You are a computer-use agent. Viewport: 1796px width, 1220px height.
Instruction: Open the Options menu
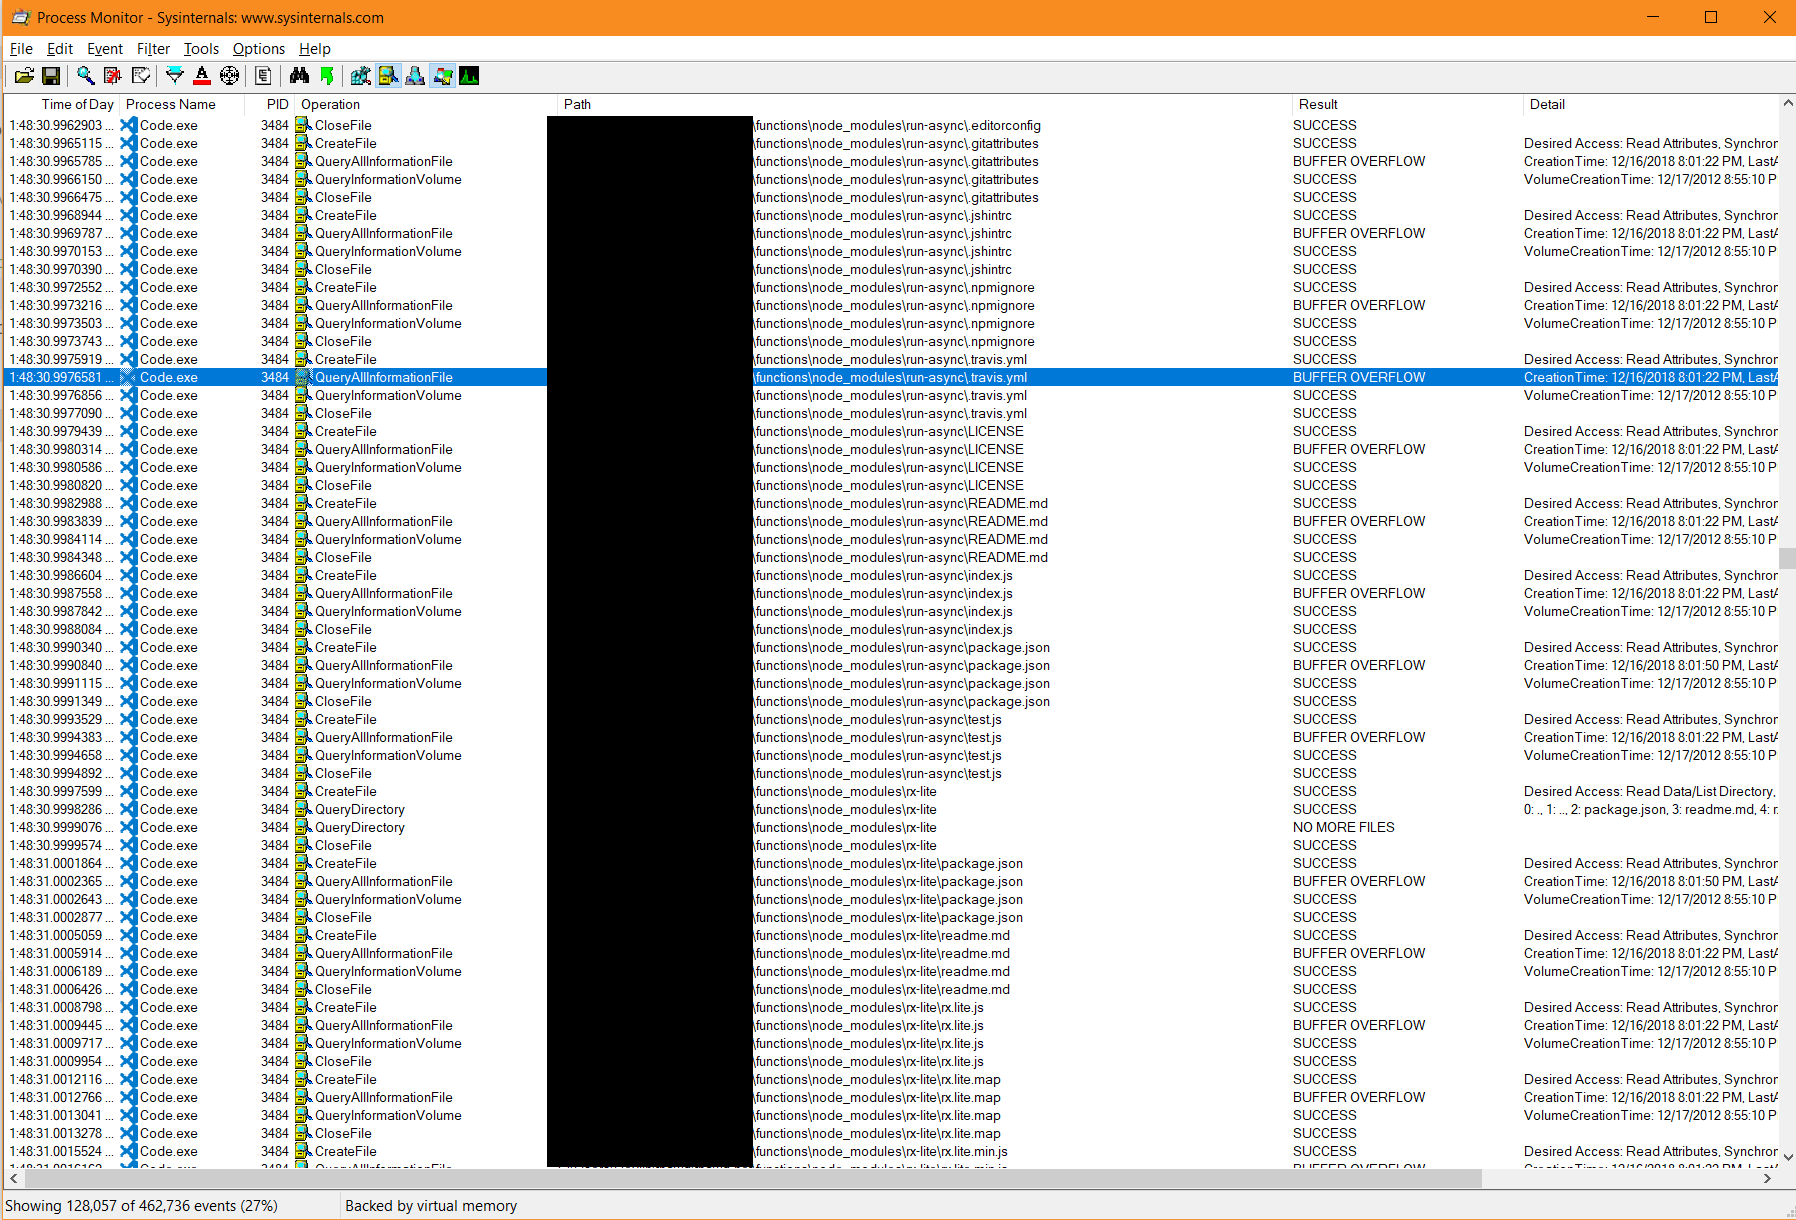pyautogui.click(x=259, y=49)
